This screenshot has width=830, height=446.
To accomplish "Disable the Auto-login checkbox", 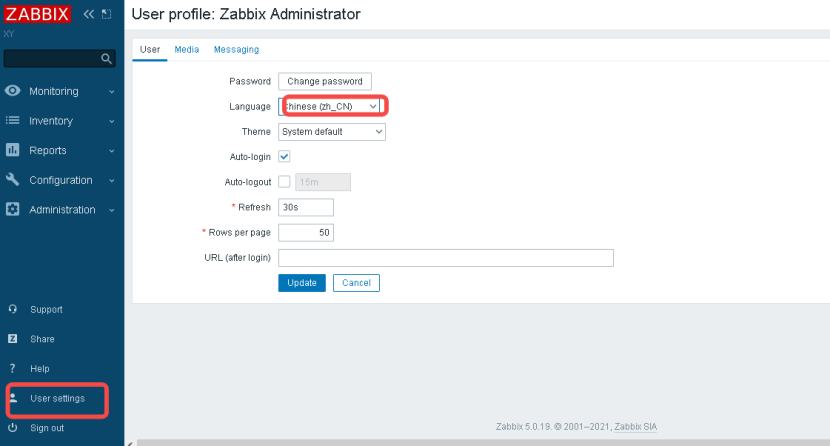I will coord(284,157).
